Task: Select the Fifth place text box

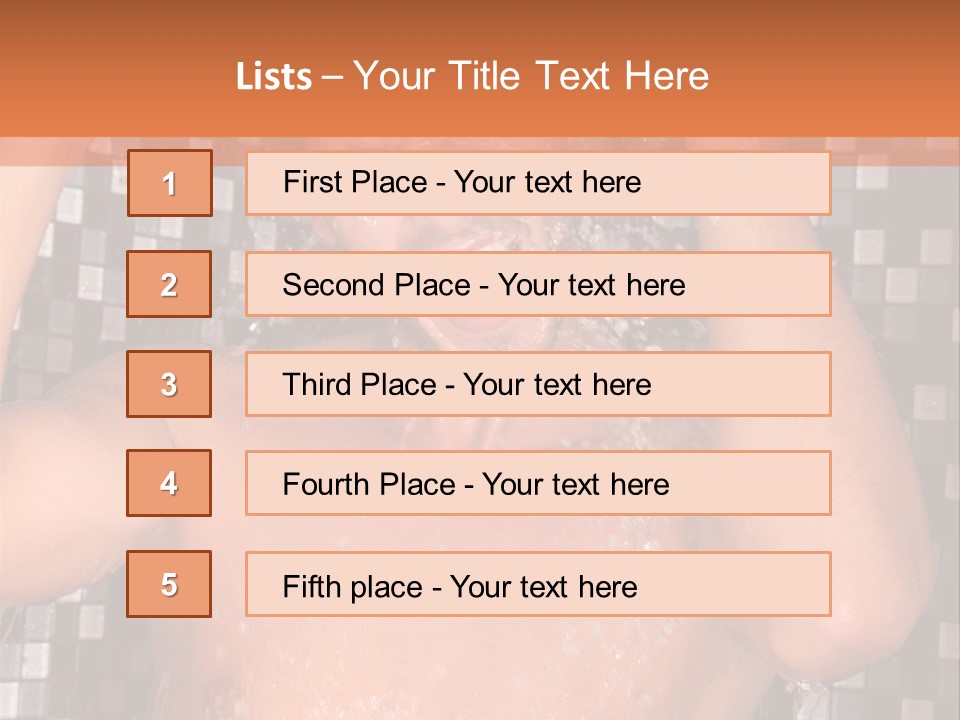Action: 538,585
